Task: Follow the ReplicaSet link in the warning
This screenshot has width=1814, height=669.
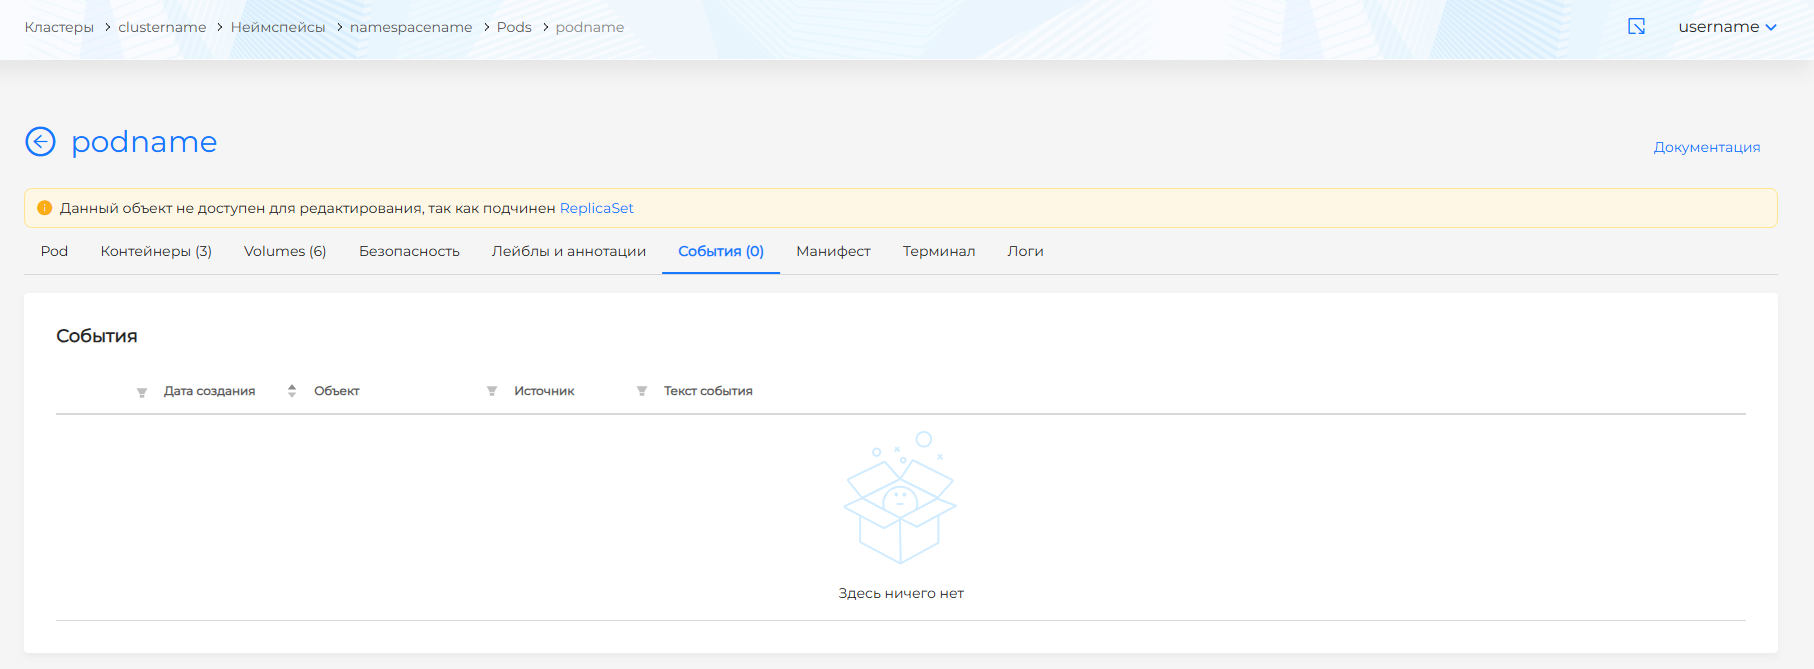Action: click(596, 208)
